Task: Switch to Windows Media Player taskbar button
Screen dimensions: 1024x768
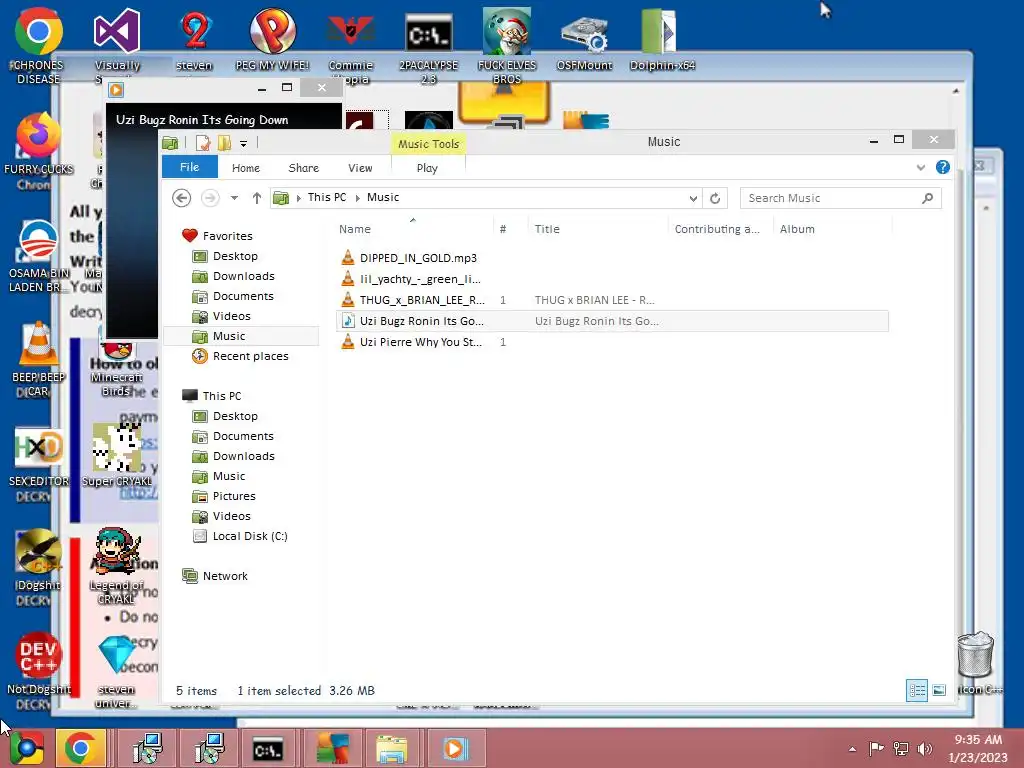Action: coord(455,748)
